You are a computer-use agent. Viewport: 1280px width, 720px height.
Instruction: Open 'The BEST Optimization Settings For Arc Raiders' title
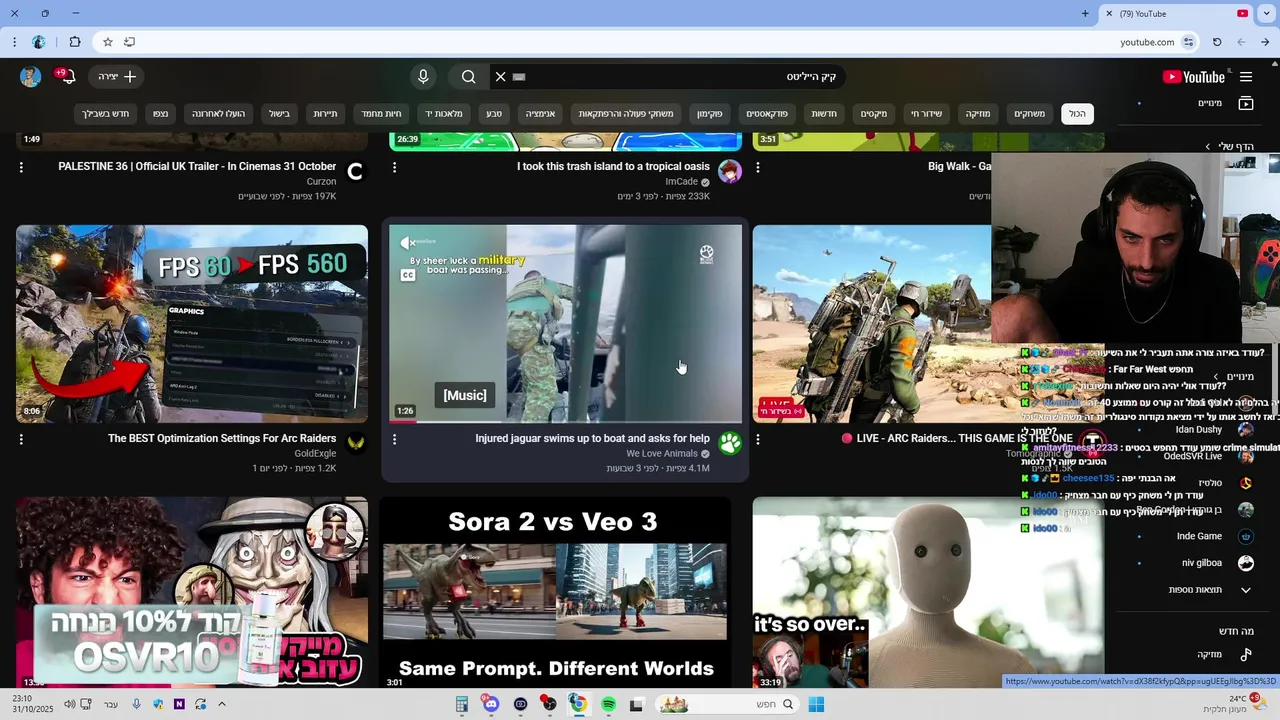click(x=222, y=438)
